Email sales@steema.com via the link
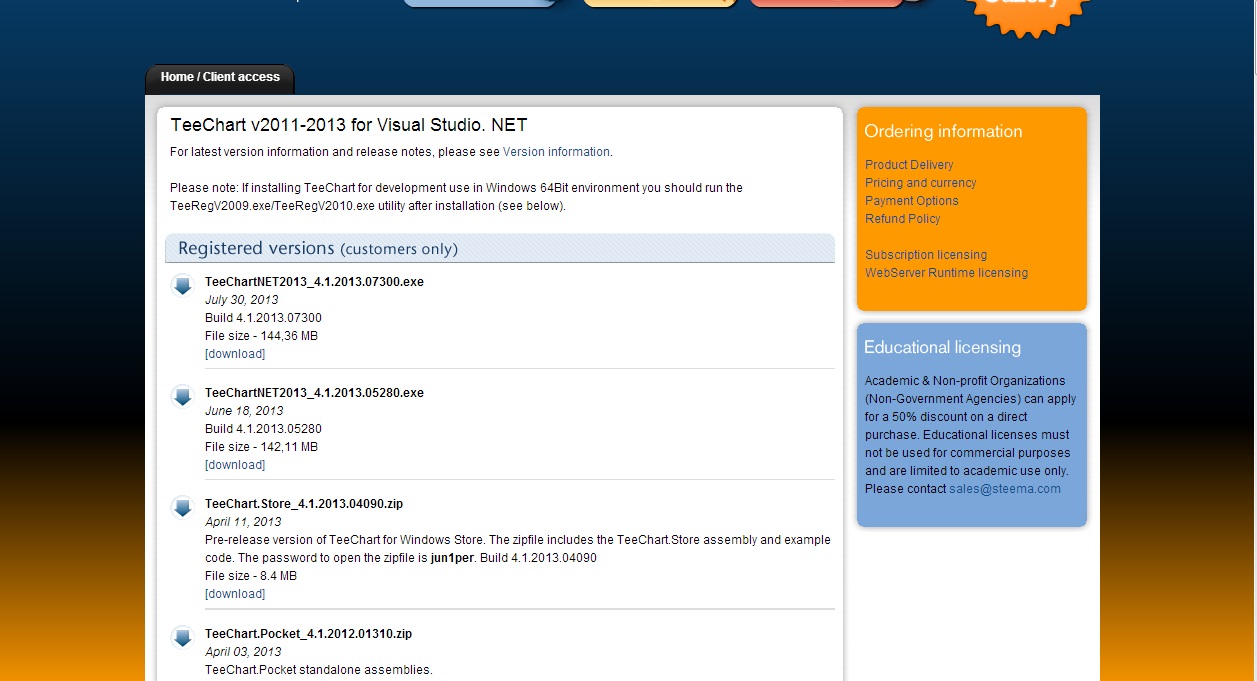 coord(1005,489)
